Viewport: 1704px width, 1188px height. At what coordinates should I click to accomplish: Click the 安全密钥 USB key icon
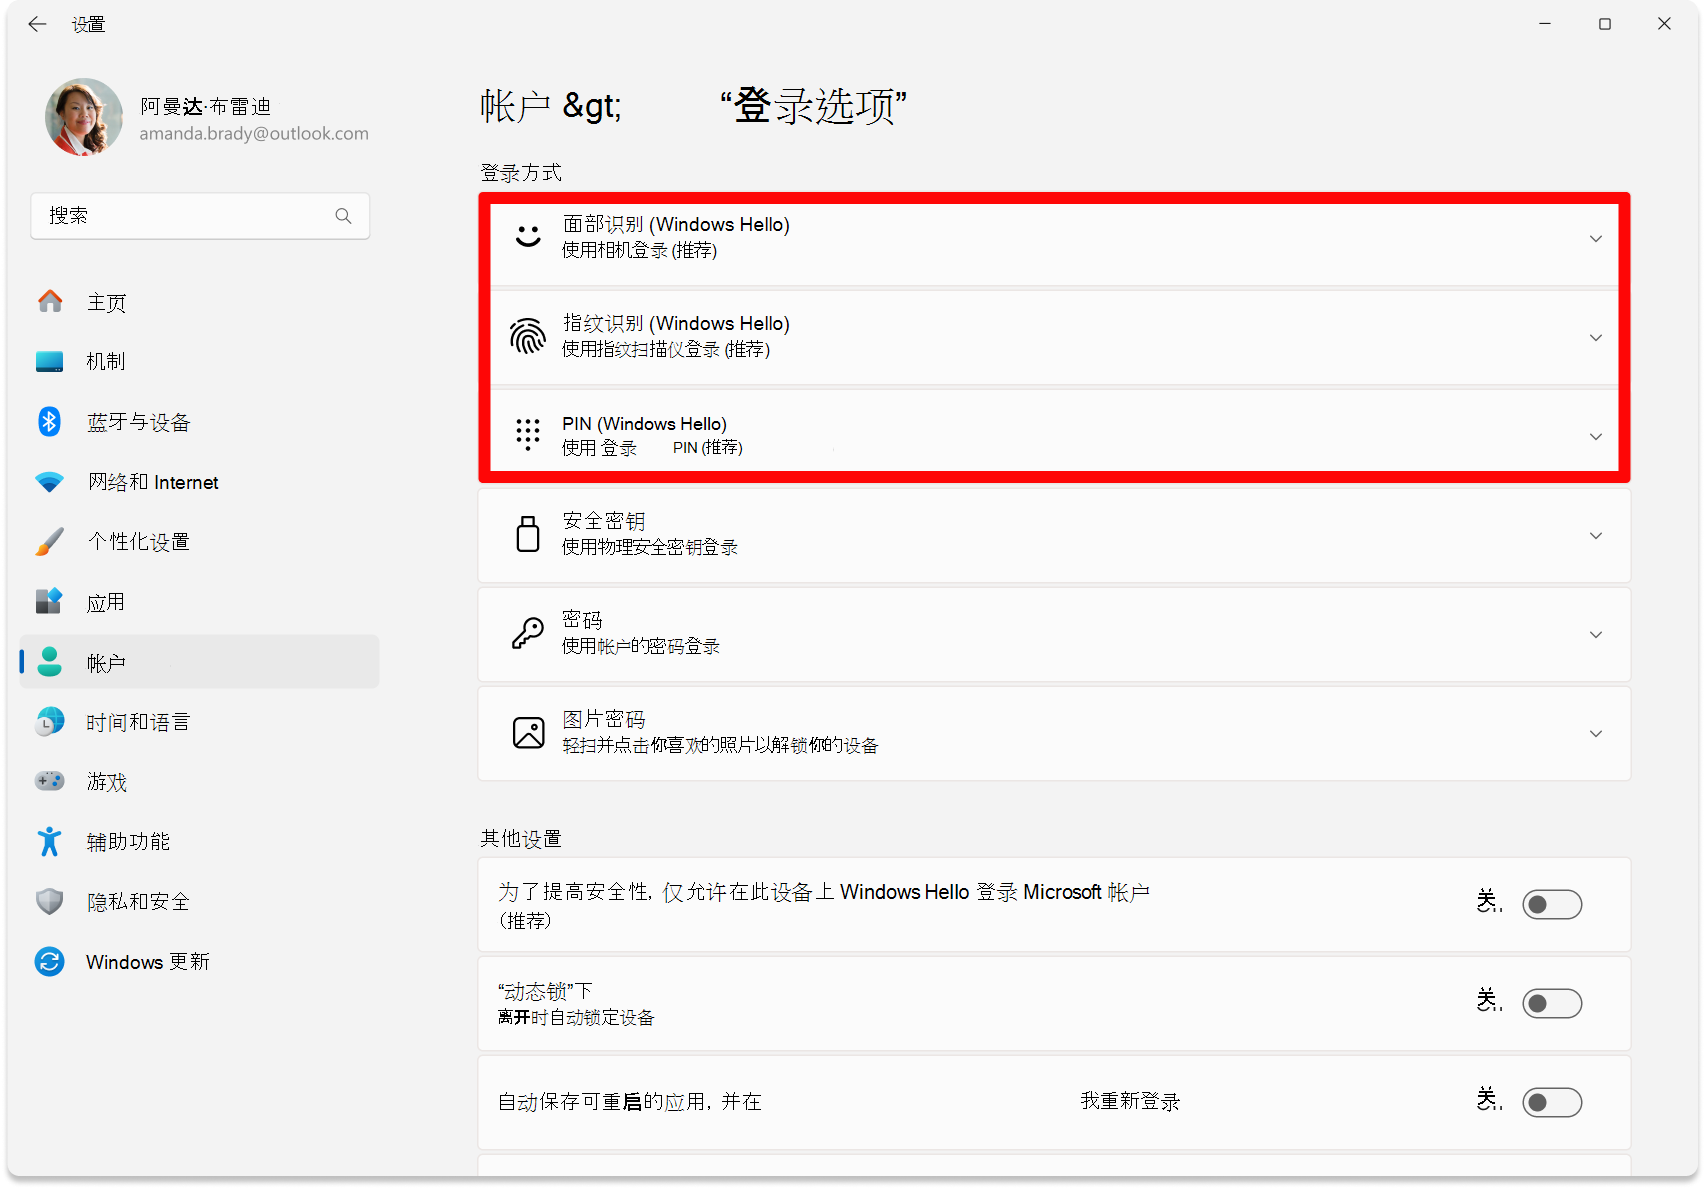[x=528, y=534]
